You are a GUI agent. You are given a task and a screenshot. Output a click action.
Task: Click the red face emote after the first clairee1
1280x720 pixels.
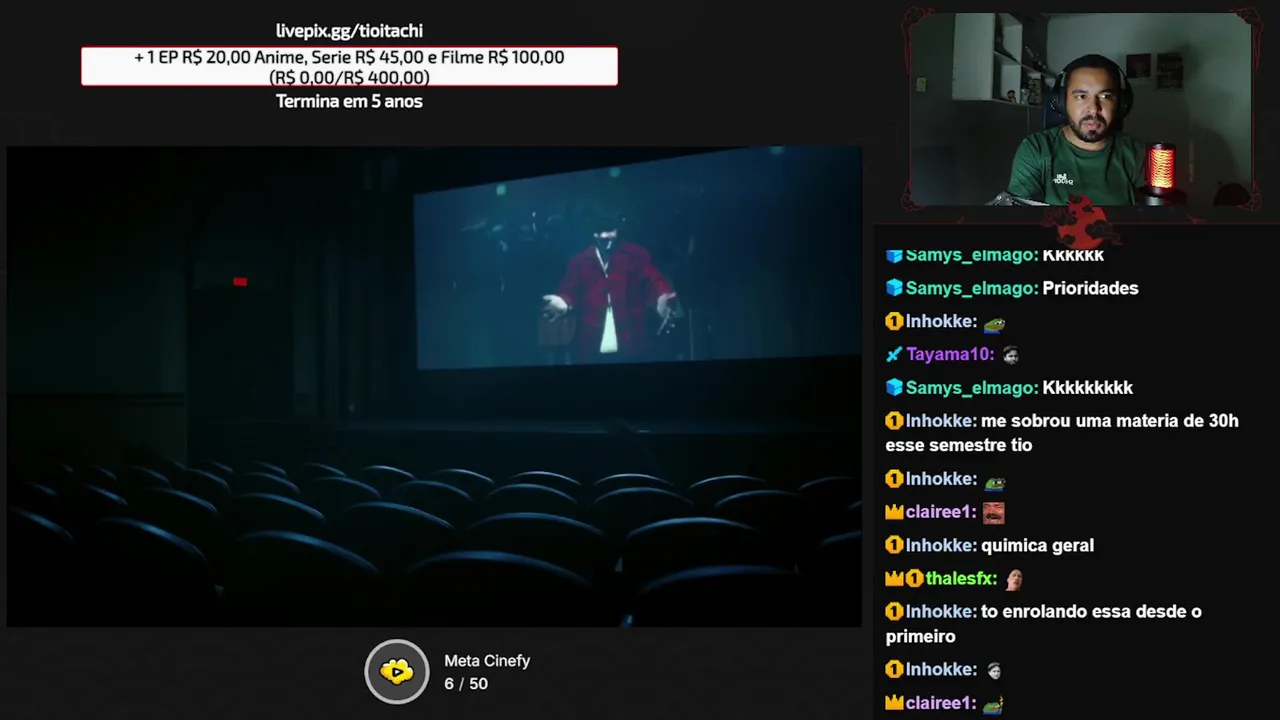[993, 512]
